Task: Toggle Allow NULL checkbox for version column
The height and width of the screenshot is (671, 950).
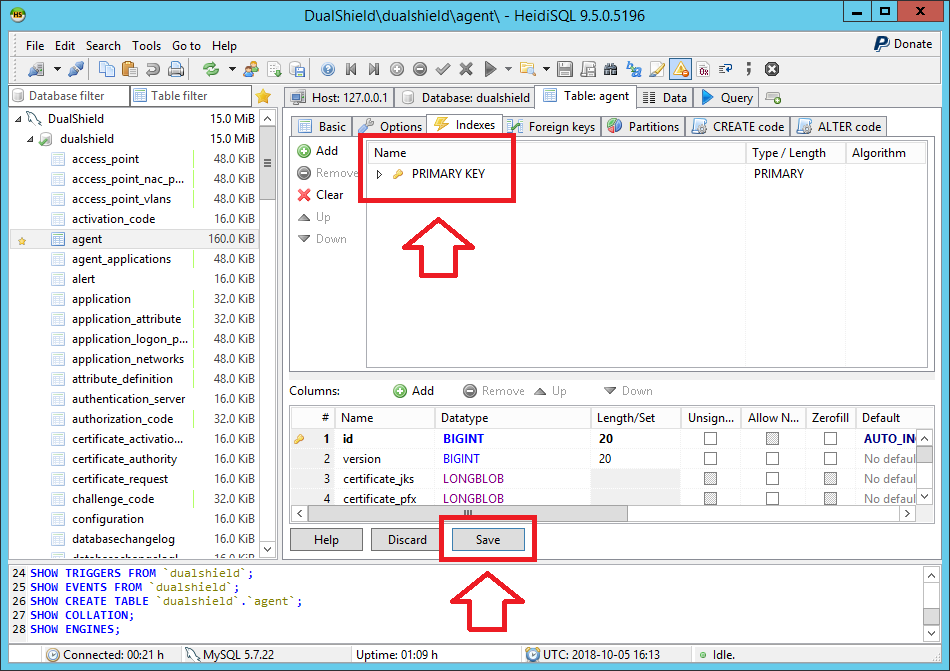Action: click(772, 459)
